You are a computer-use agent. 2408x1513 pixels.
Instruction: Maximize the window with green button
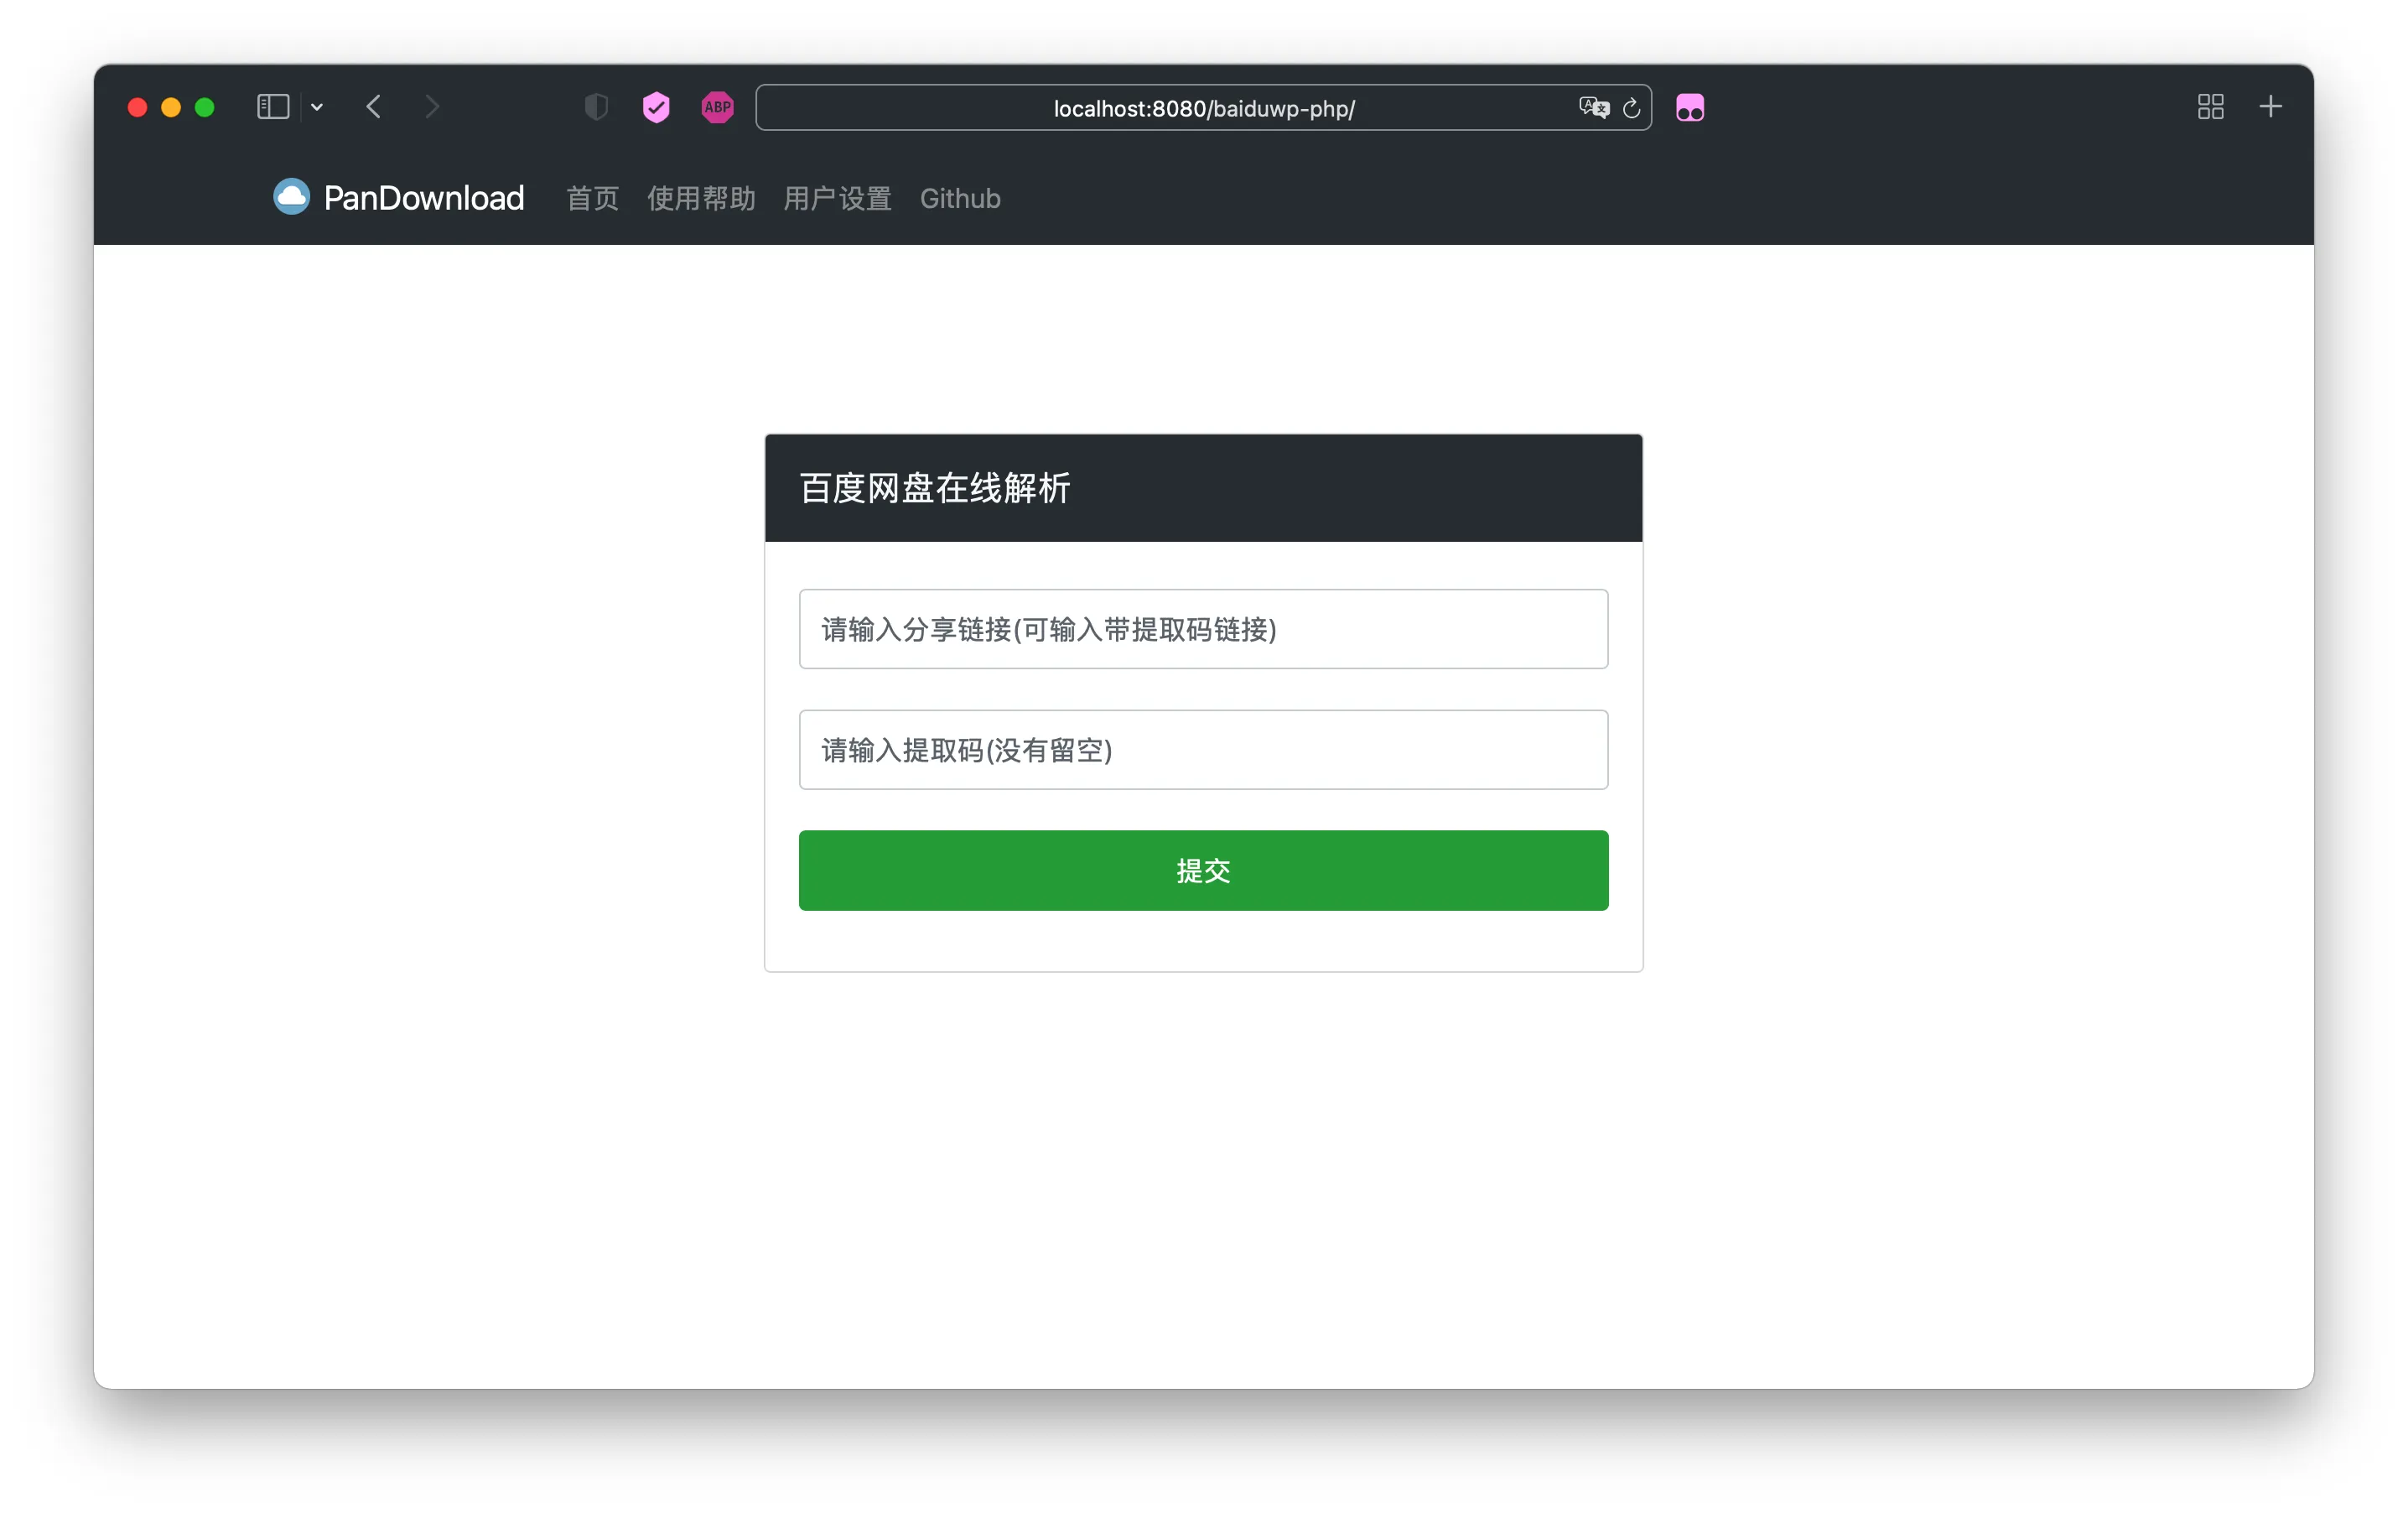click(205, 107)
